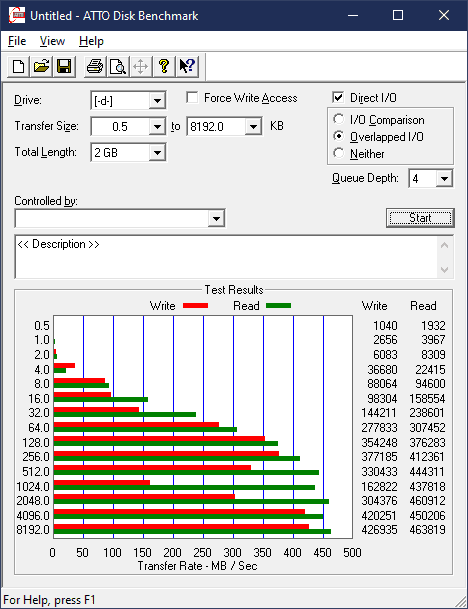This screenshot has width=468, height=609.
Task: Save results using the floppy disk icon
Action: pyautogui.click(x=64, y=66)
